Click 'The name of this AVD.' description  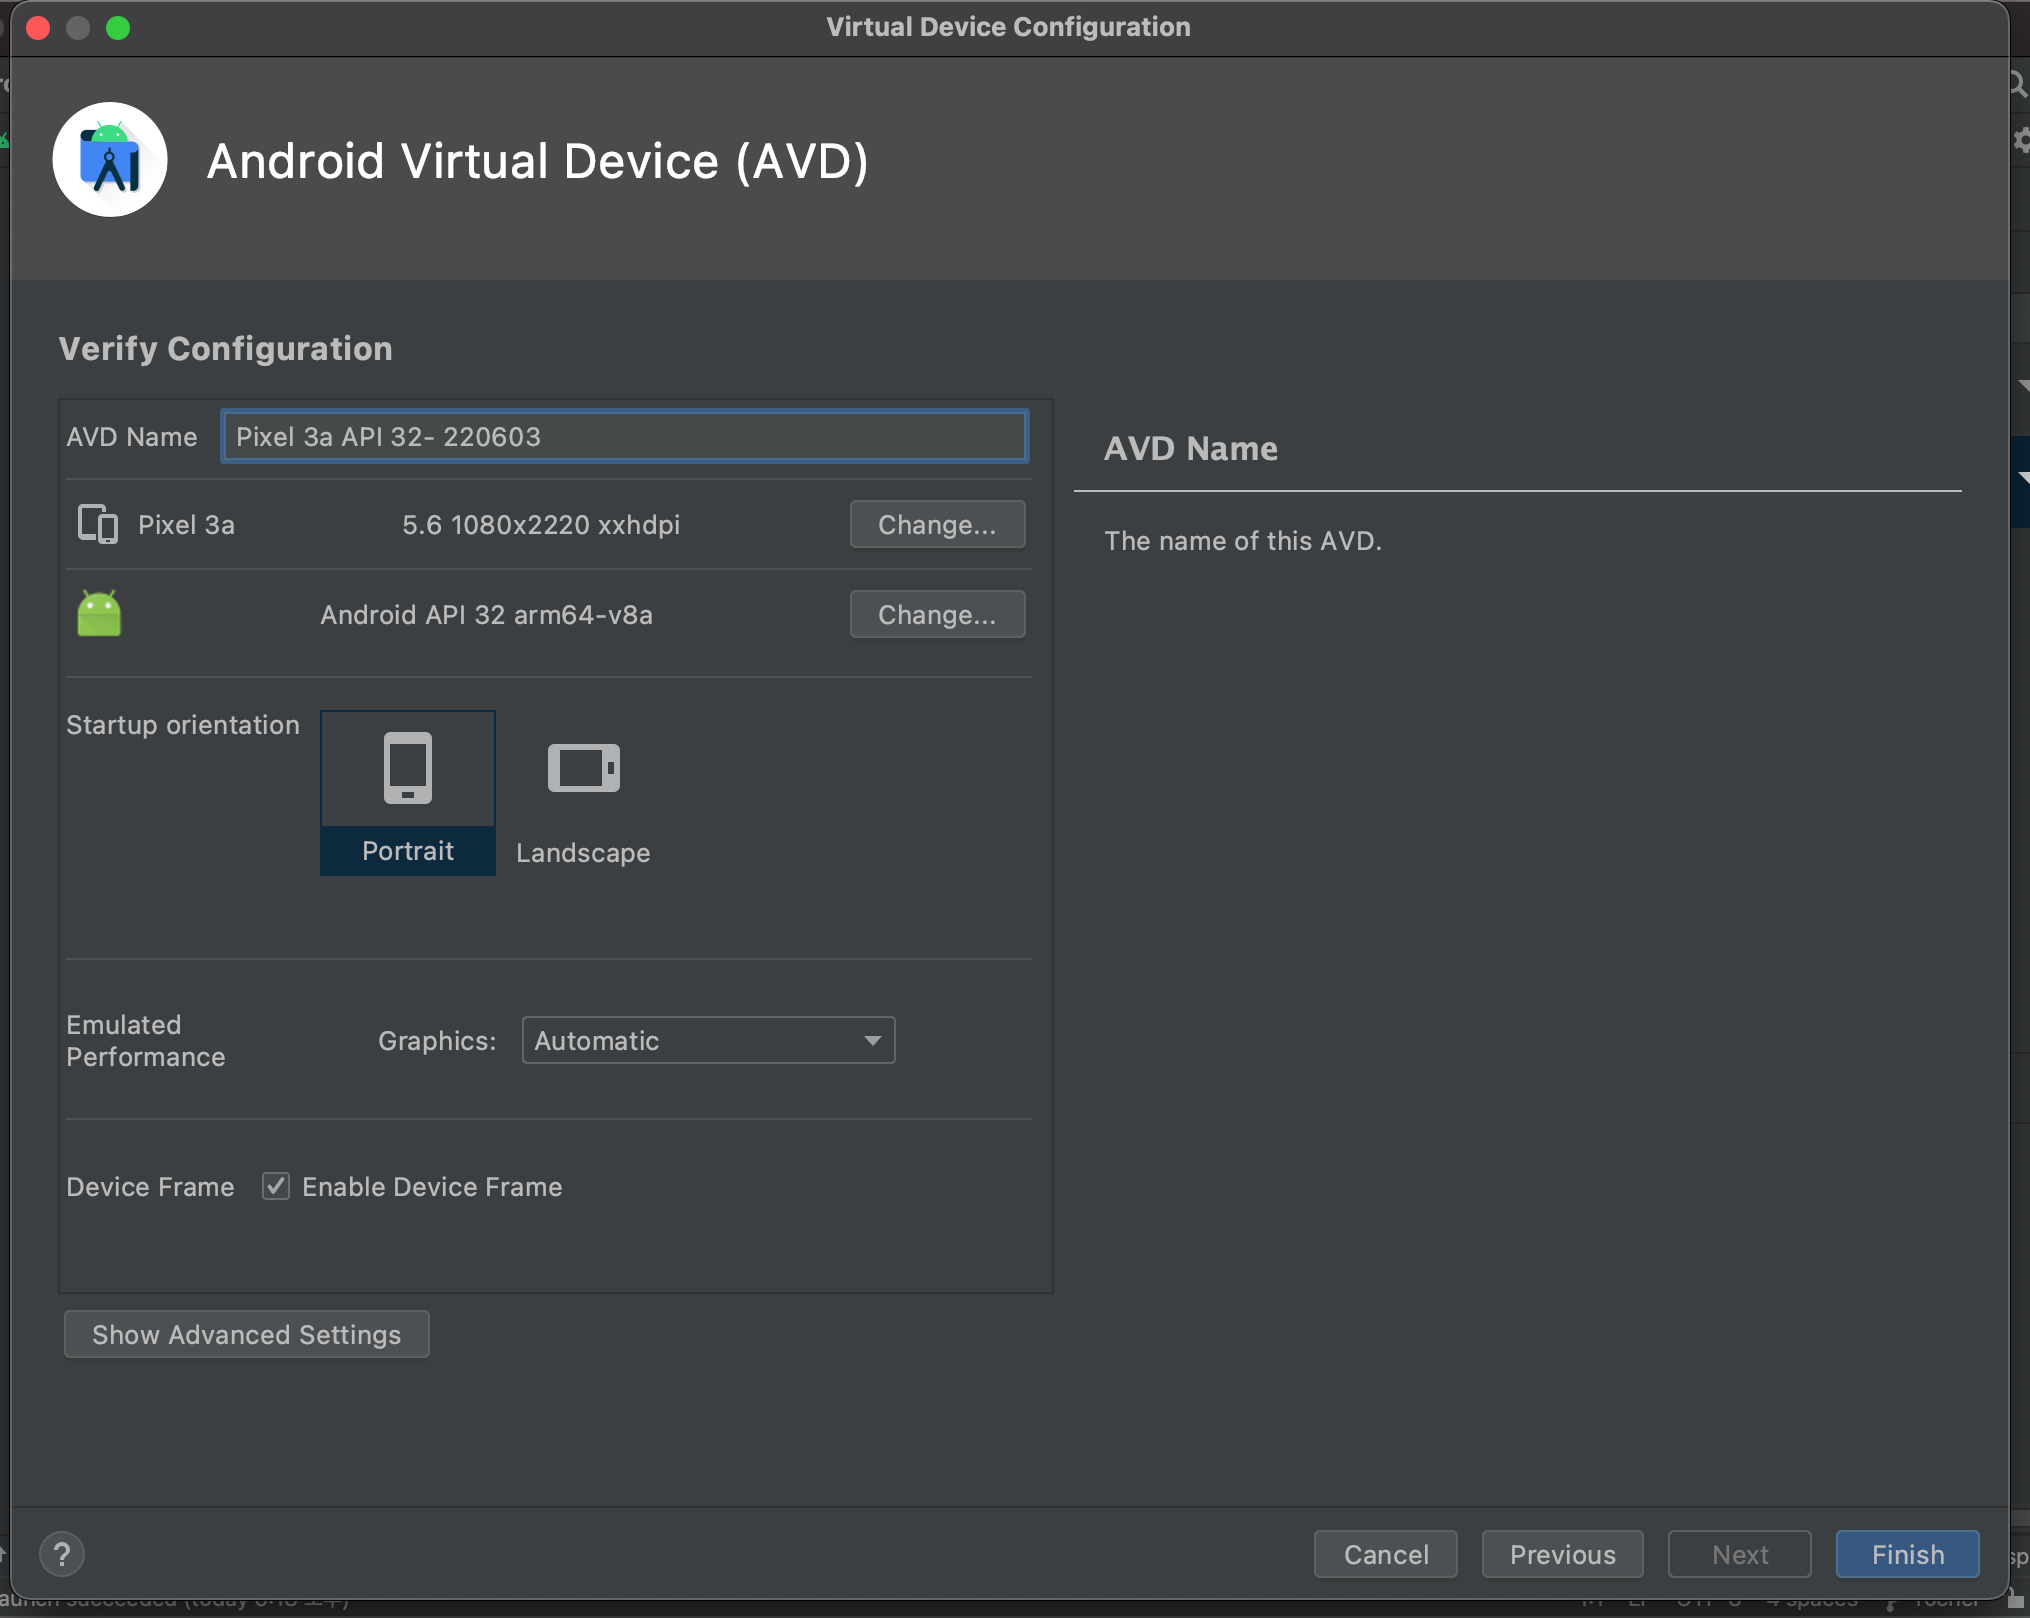coord(1243,540)
